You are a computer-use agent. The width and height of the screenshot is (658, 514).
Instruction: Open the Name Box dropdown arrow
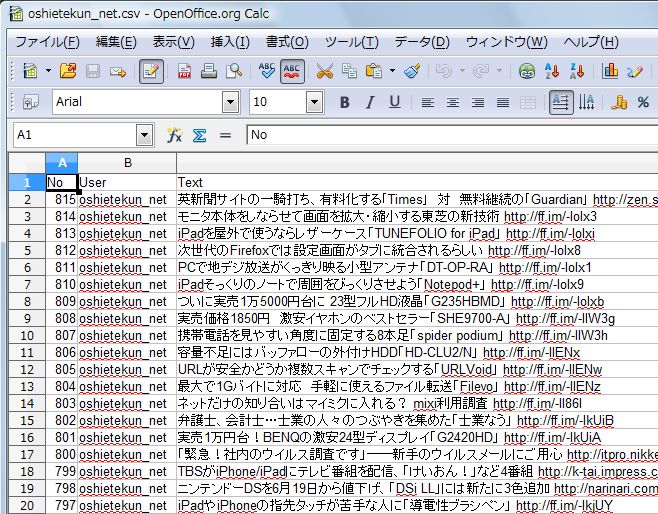144,135
